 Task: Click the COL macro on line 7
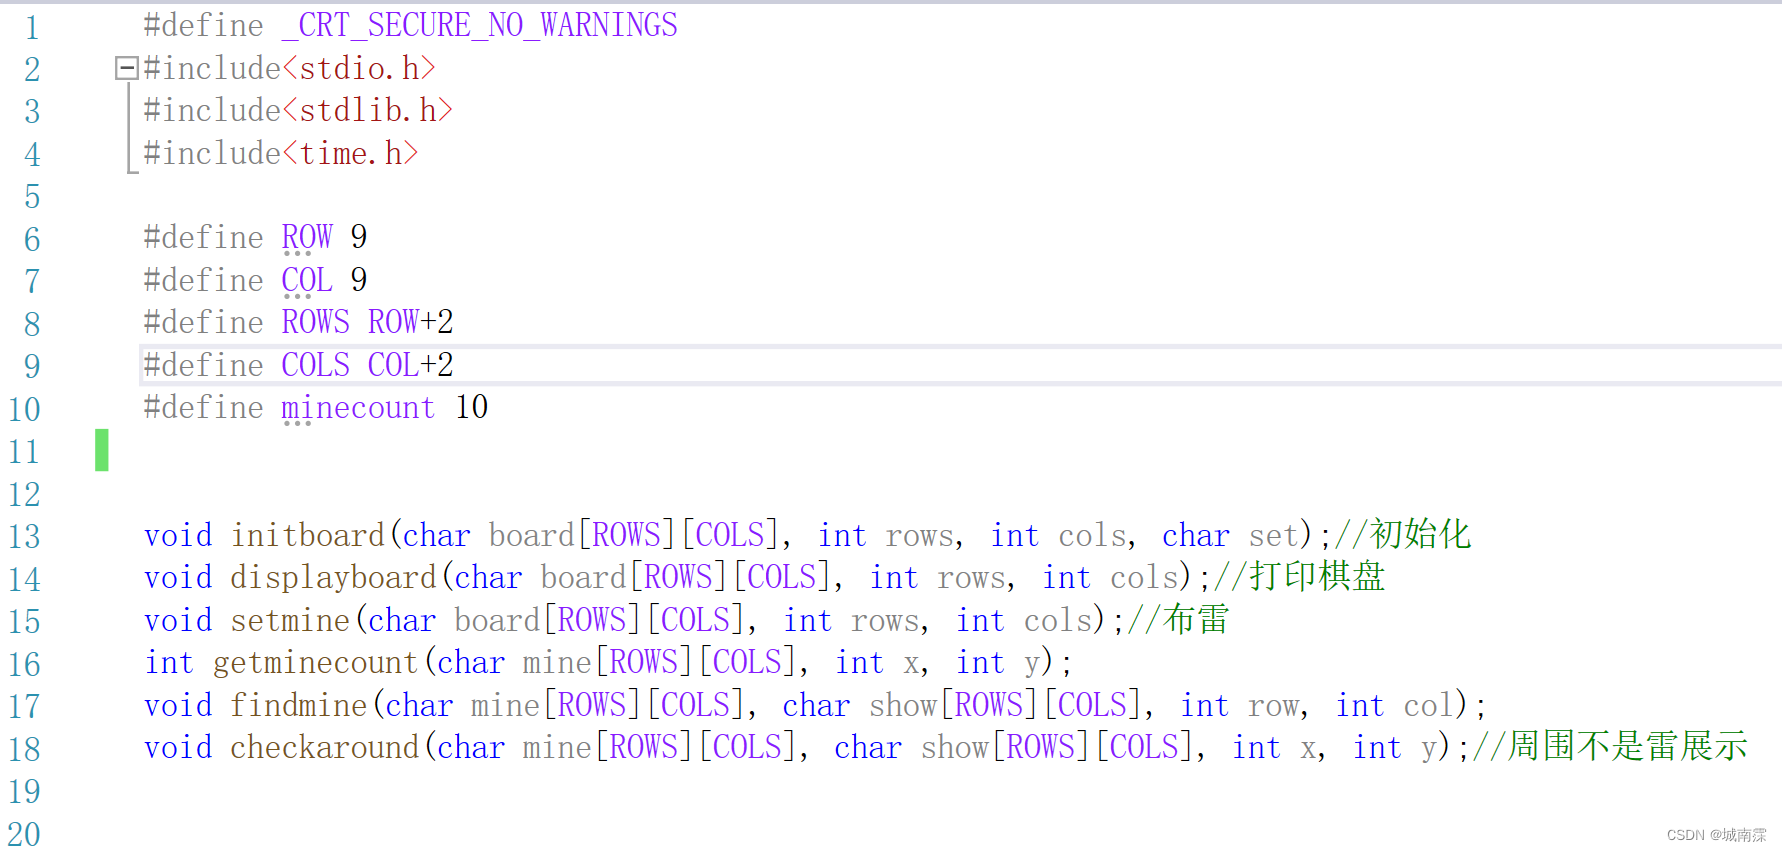(x=307, y=280)
